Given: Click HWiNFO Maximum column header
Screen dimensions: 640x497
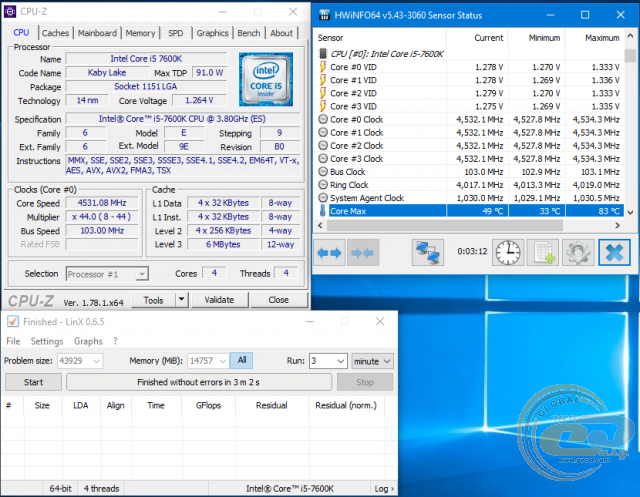Looking at the screenshot, I should [594, 38].
